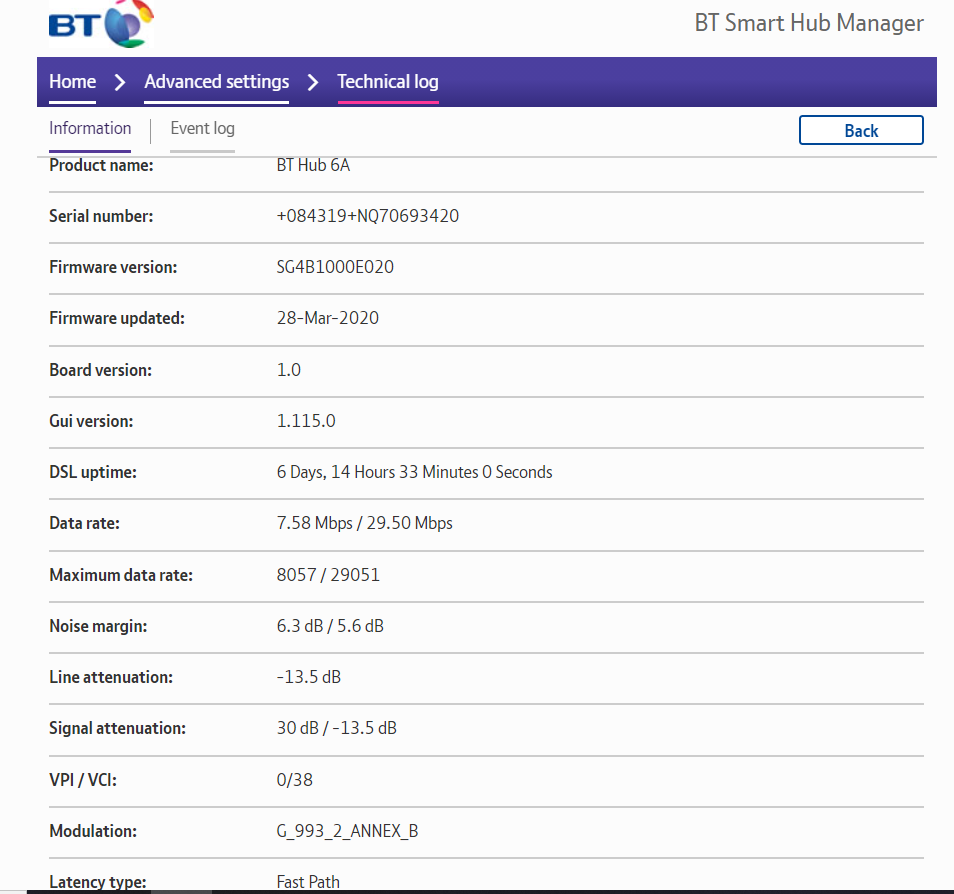Switch to the Event log tab

coord(202,129)
